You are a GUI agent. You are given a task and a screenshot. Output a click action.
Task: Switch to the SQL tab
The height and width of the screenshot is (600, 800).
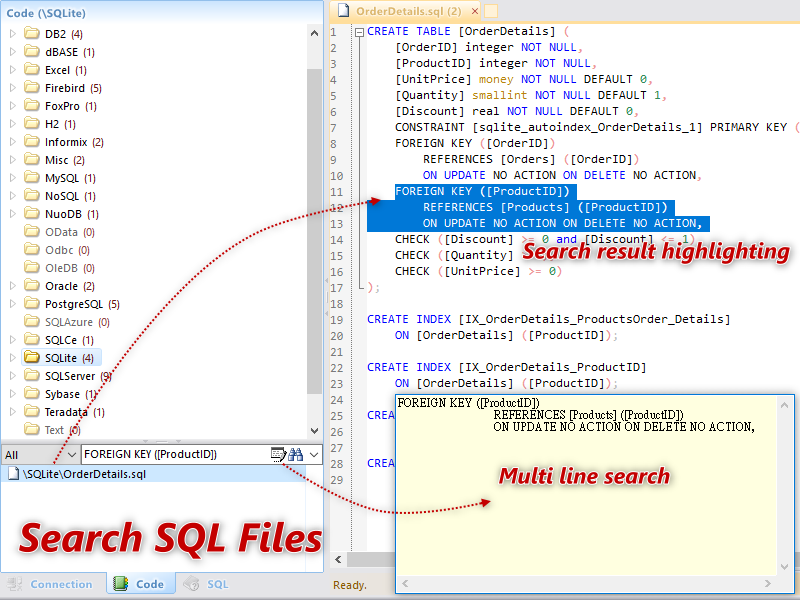point(206,584)
